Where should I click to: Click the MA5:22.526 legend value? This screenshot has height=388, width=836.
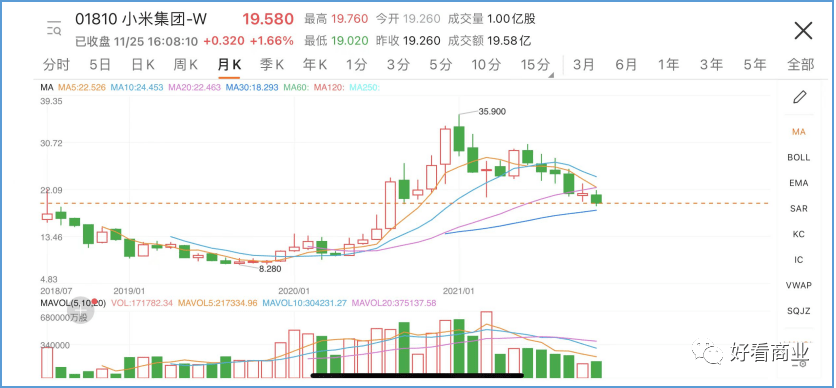point(83,87)
